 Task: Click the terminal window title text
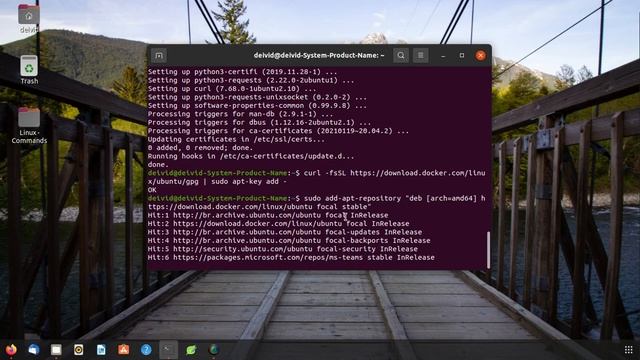(x=319, y=55)
